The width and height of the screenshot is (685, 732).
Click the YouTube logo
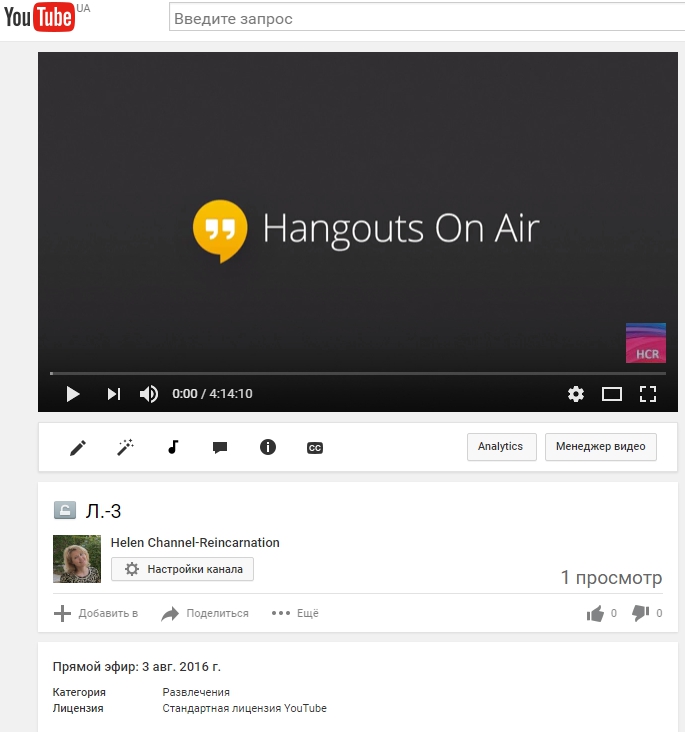(40, 18)
